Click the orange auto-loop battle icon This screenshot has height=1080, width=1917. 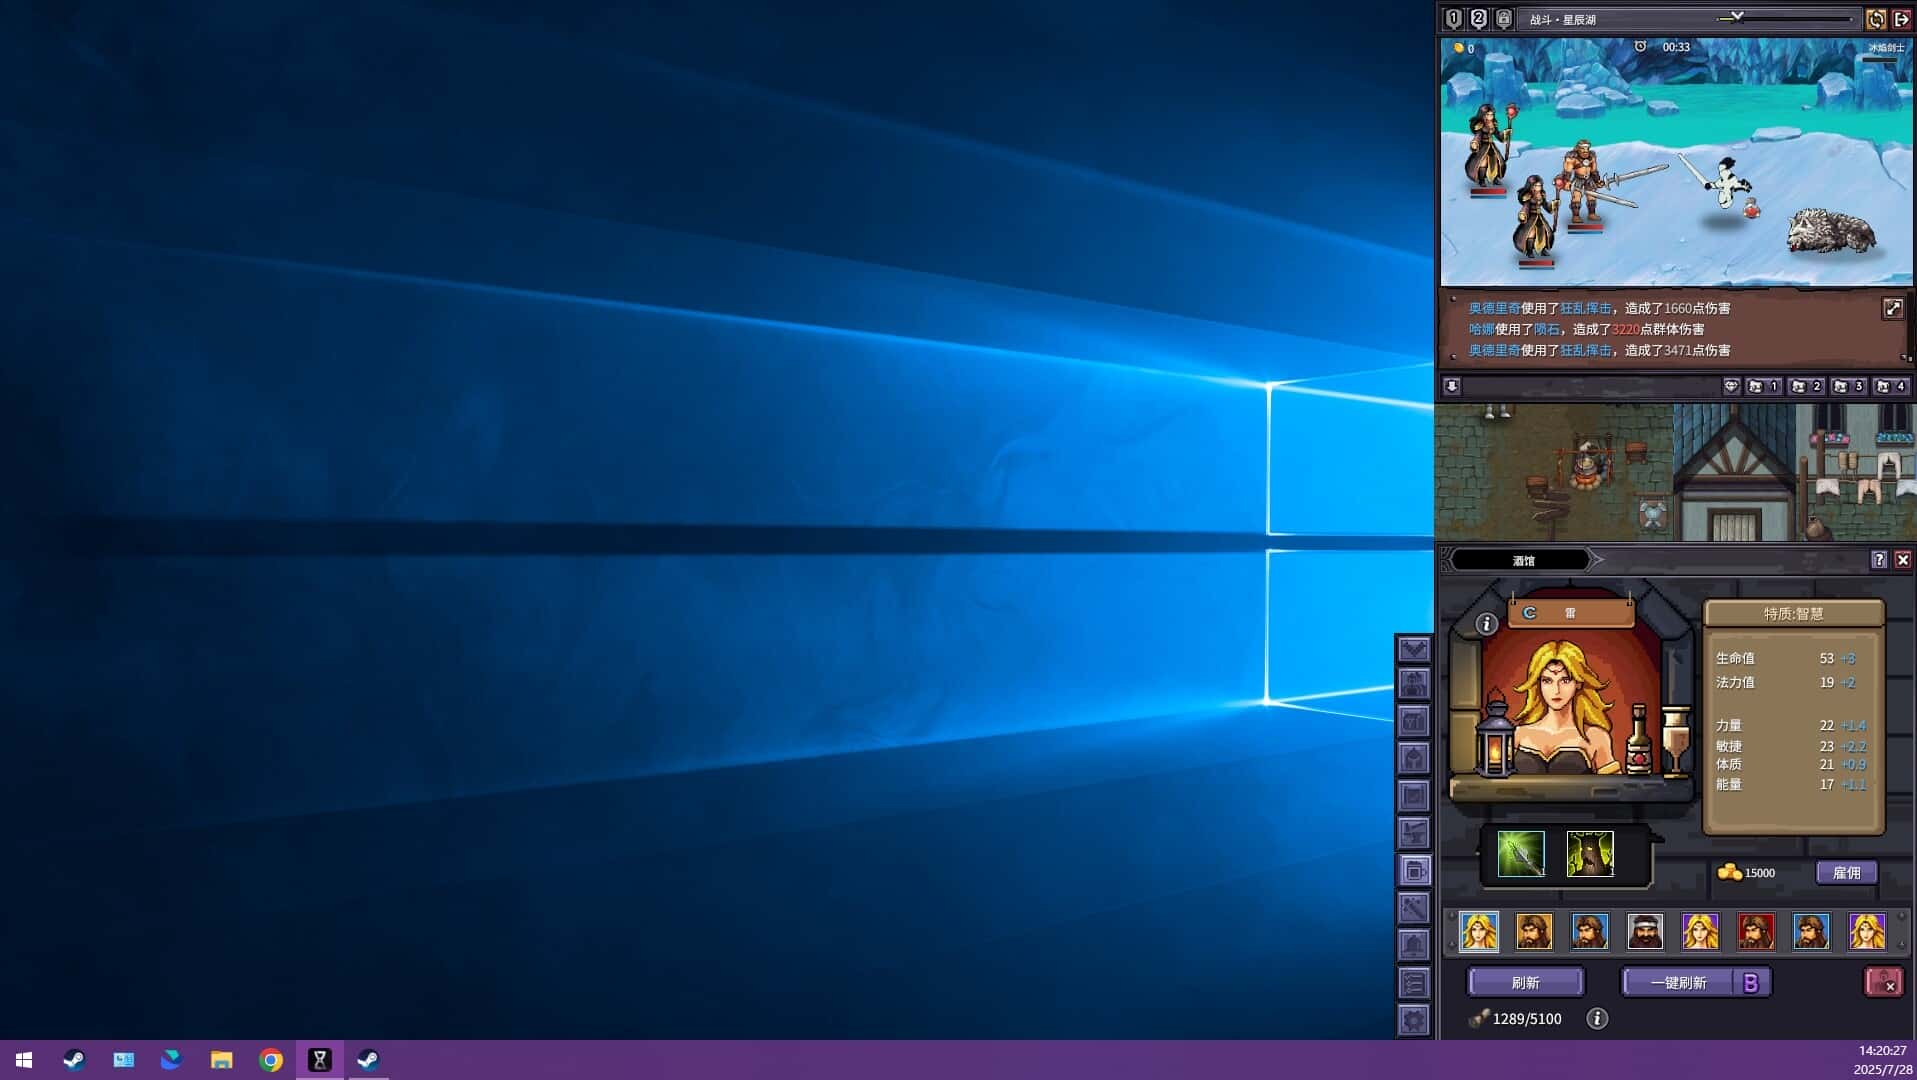(1876, 19)
